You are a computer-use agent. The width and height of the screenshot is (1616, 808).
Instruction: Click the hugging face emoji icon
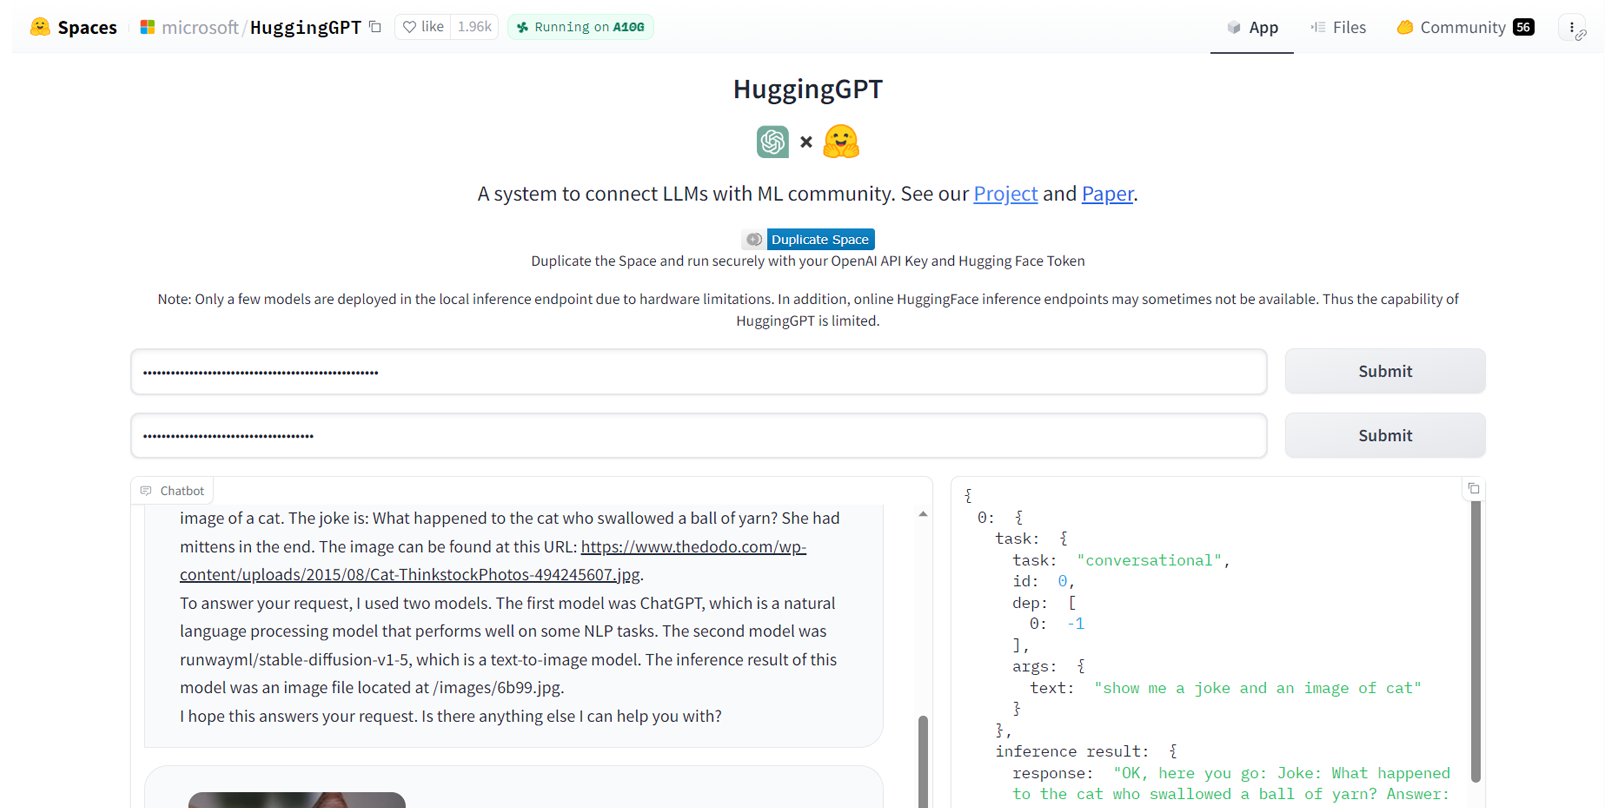pyautogui.click(x=841, y=142)
